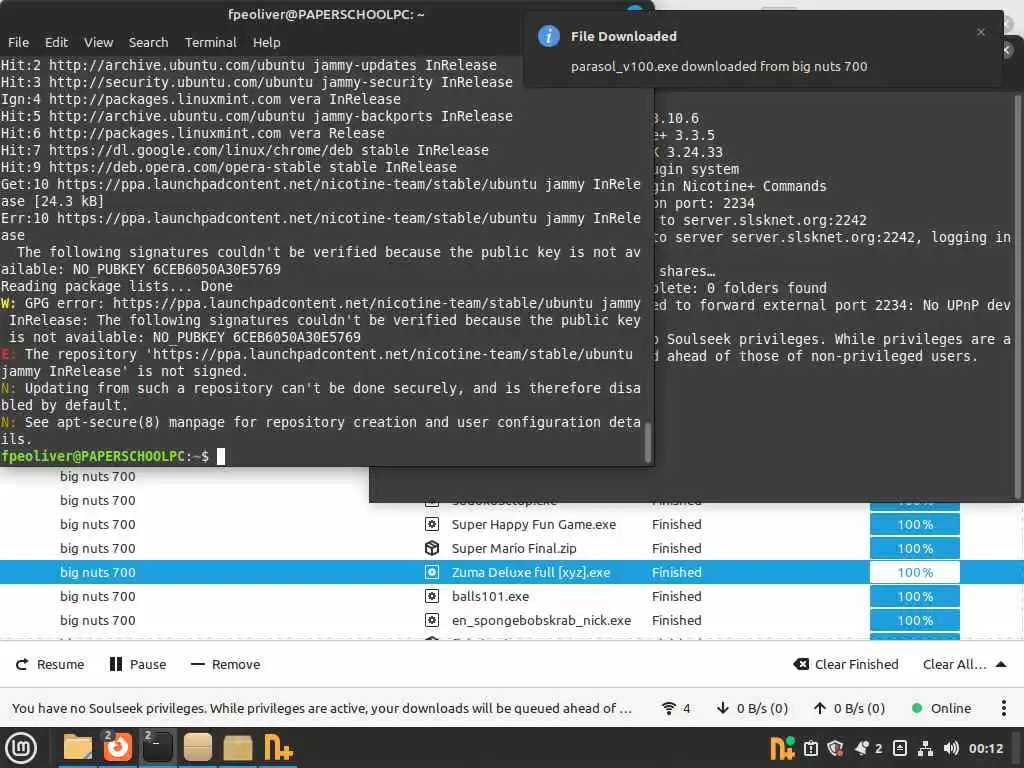Open the network connections tray icon
The height and width of the screenshot is (768, 1024).
925,748
